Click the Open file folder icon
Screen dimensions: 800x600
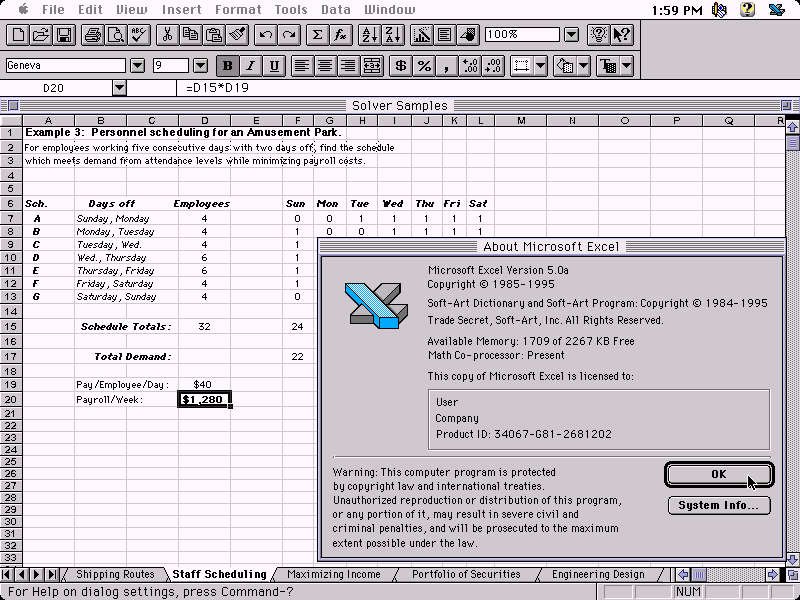click(41, 35)
